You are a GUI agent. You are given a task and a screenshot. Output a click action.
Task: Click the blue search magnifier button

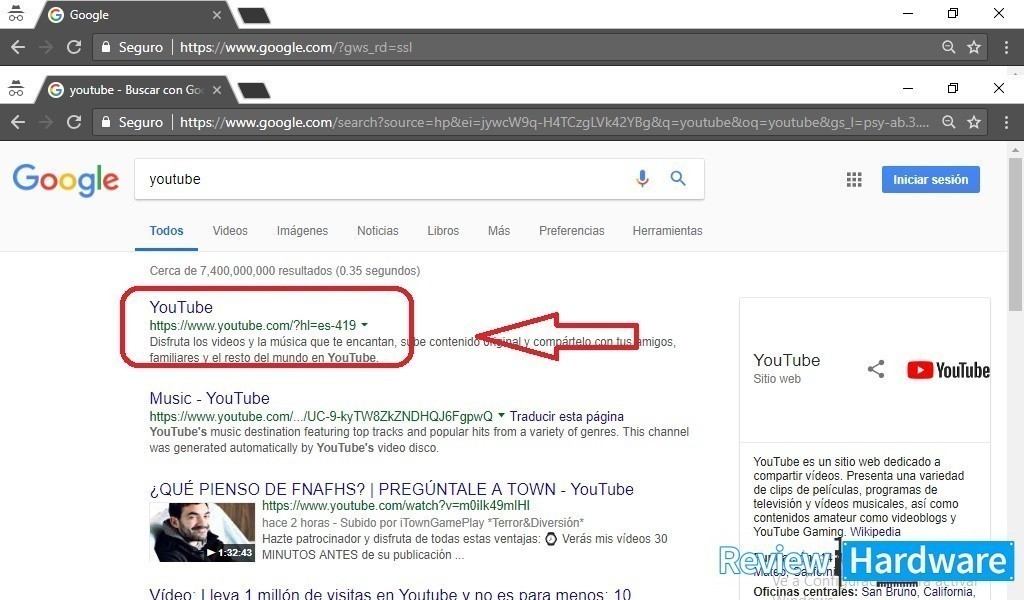[x=678, y=178]
